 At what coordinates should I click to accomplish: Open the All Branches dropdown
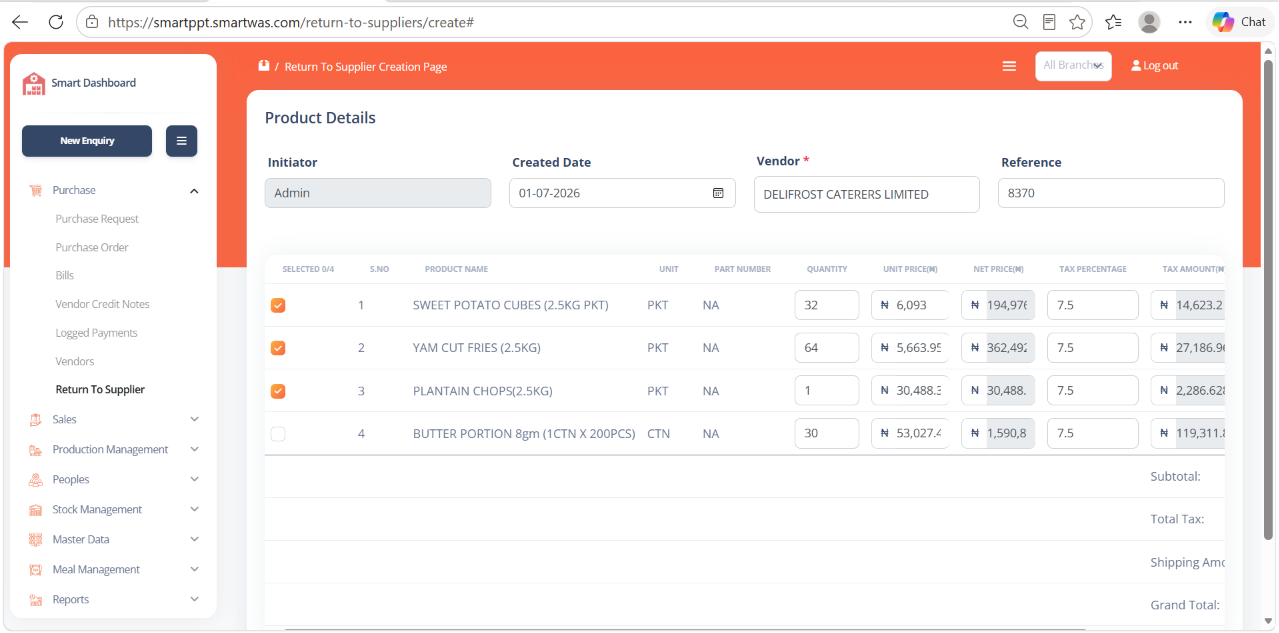(x=1073, y=66)
